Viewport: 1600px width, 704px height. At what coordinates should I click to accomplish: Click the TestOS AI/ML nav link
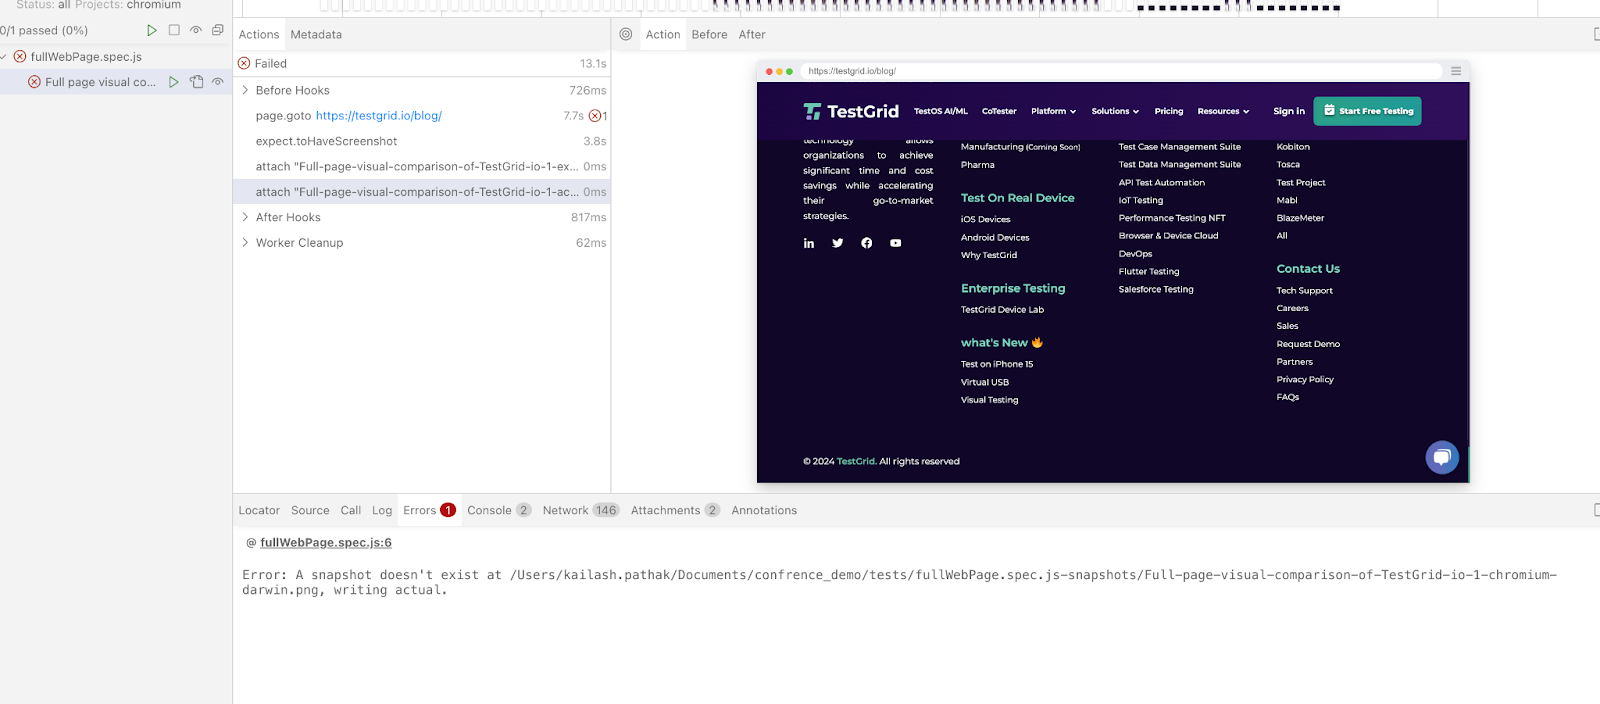click(941, 111)
